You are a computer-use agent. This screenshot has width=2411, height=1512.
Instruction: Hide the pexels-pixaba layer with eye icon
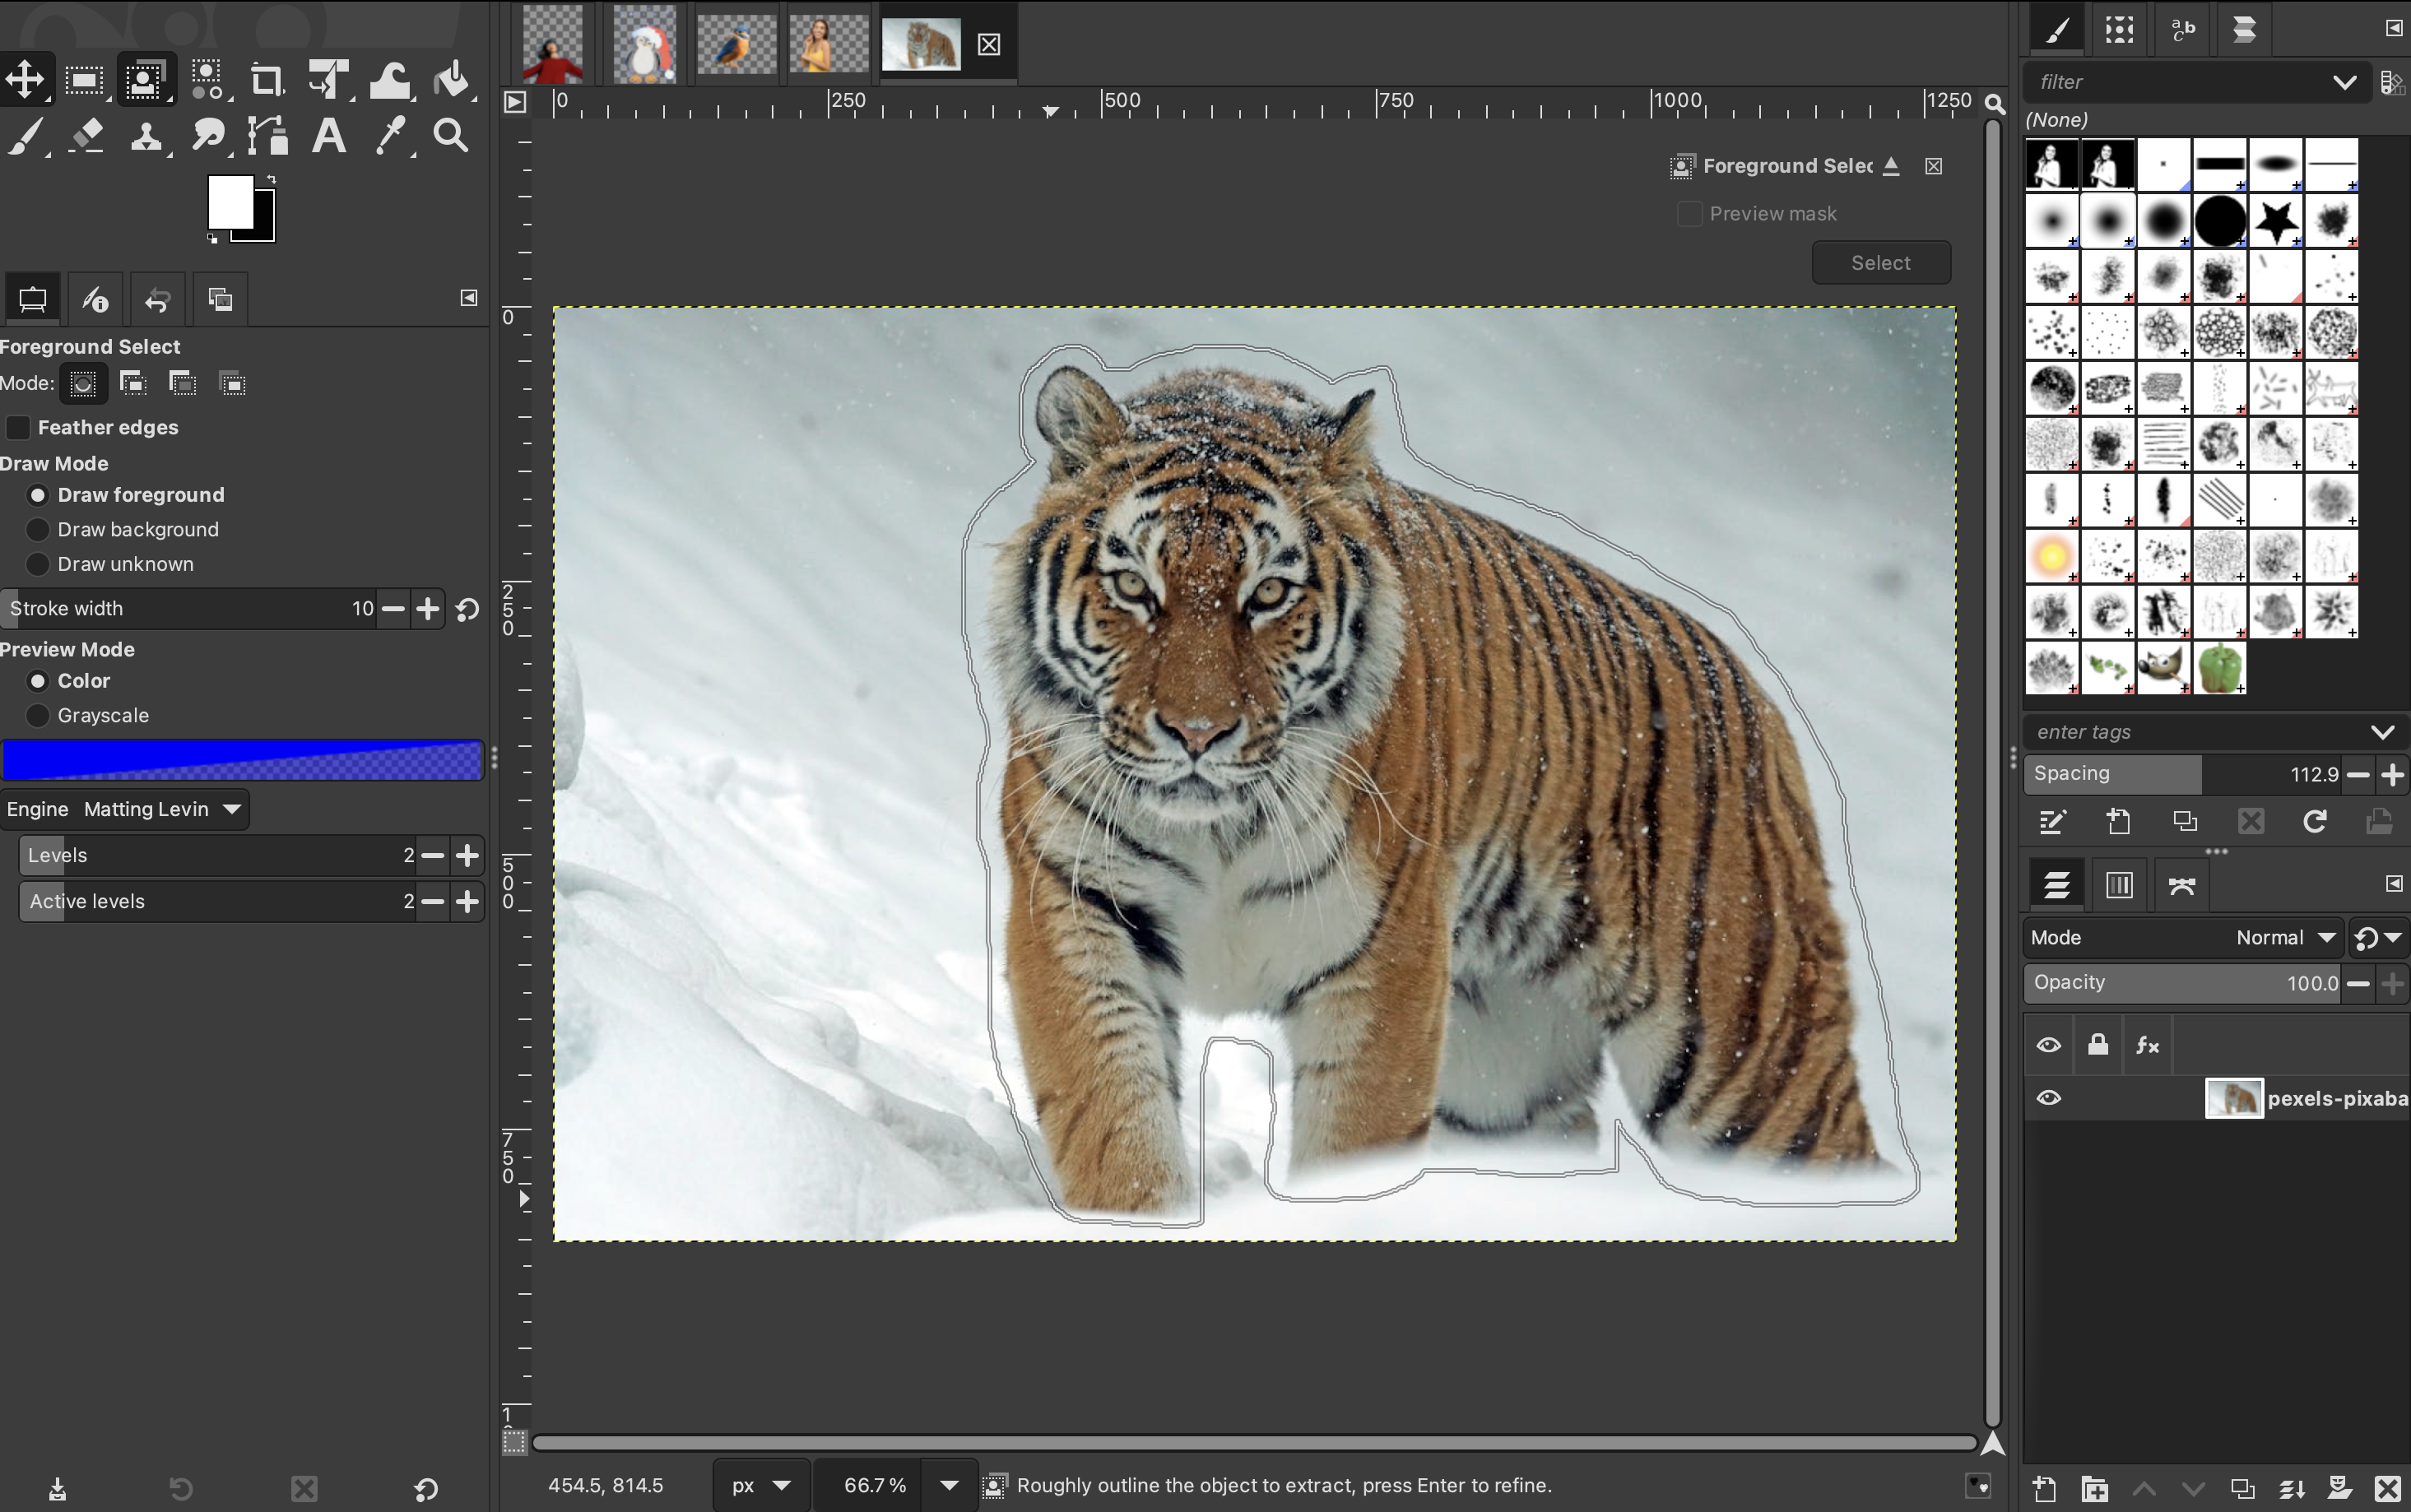tap(2048, 1098)
